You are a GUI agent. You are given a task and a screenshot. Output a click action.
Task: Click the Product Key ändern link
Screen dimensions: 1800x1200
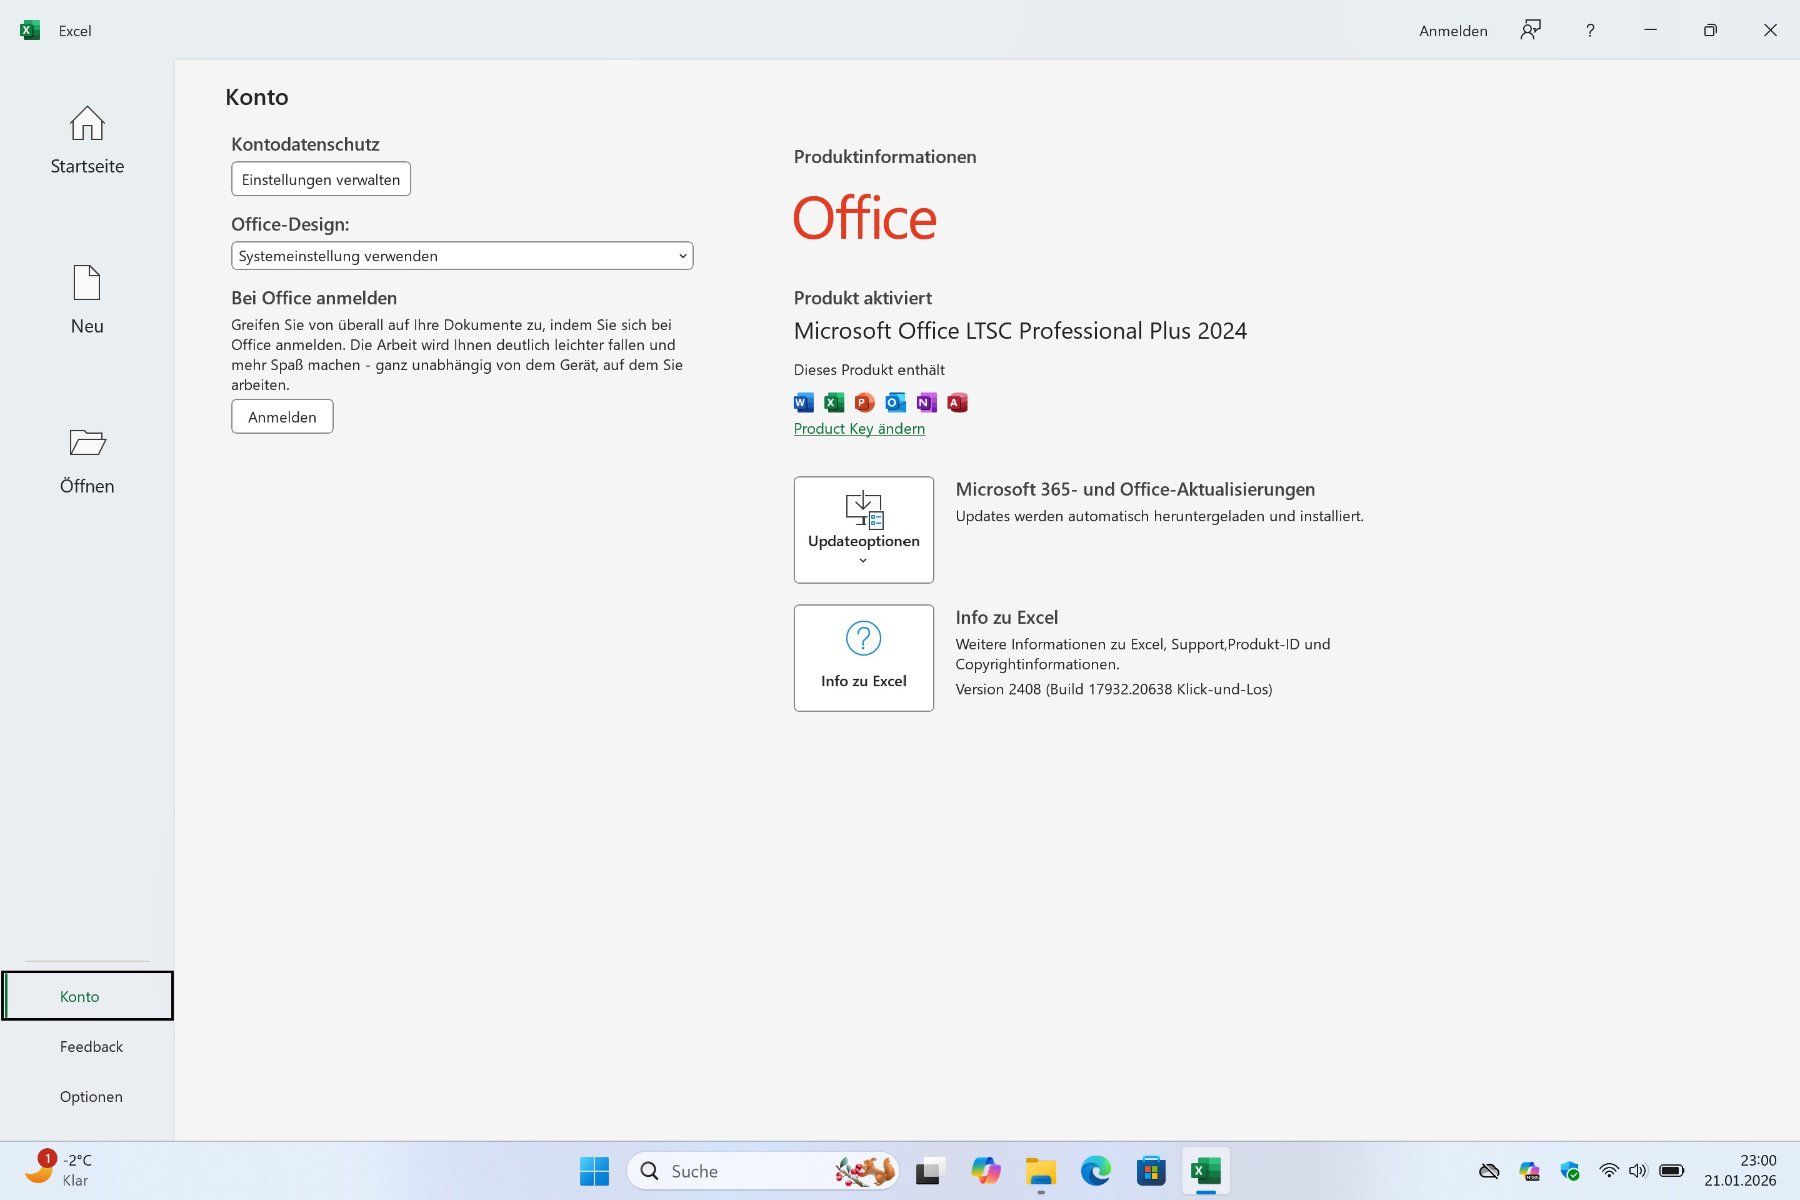(x=859, y=428)
